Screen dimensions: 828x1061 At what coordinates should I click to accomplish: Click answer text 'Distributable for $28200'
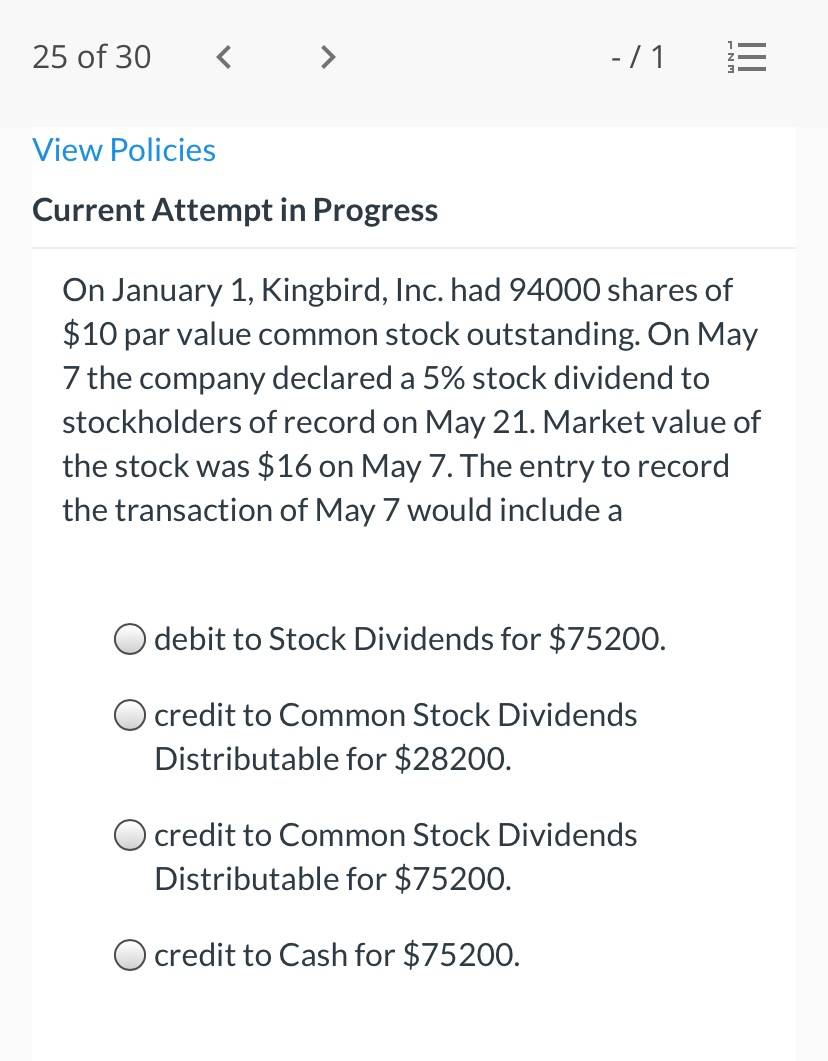coord(333,759)
